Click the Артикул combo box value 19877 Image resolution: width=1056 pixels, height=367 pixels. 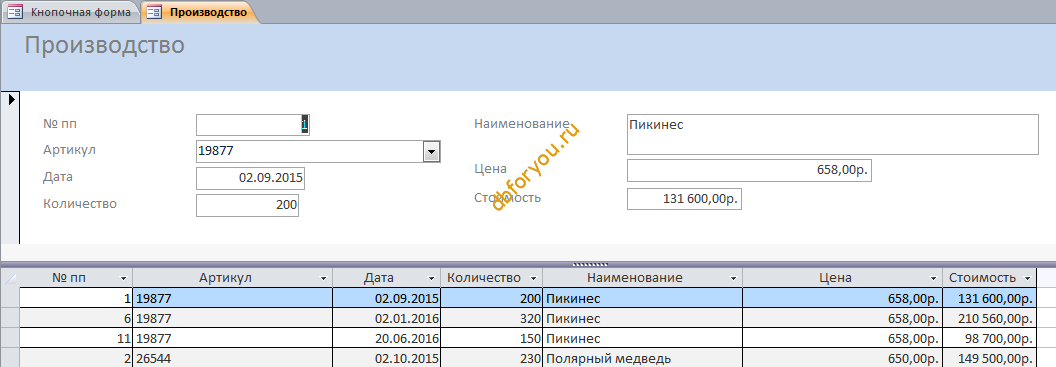point(309,152)
